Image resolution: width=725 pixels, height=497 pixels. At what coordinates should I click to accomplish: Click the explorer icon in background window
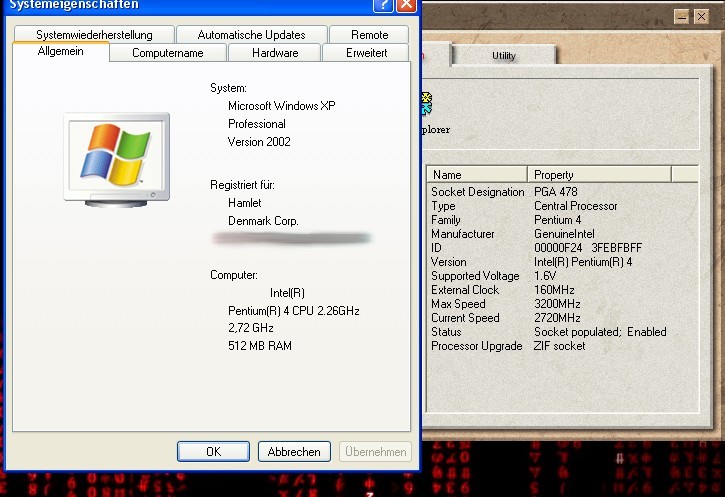click(426, 104)
